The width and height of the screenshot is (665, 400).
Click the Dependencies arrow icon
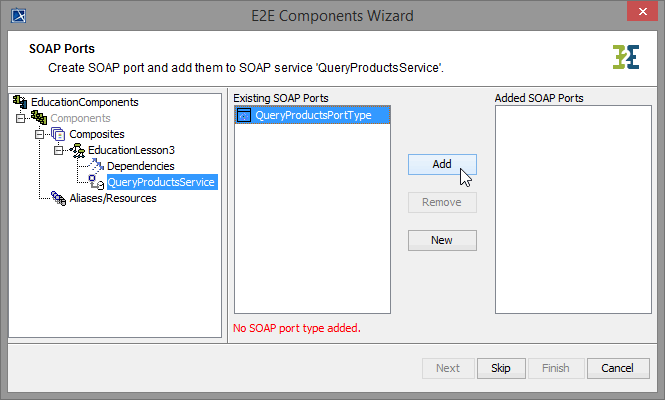[x=97, y=166]
